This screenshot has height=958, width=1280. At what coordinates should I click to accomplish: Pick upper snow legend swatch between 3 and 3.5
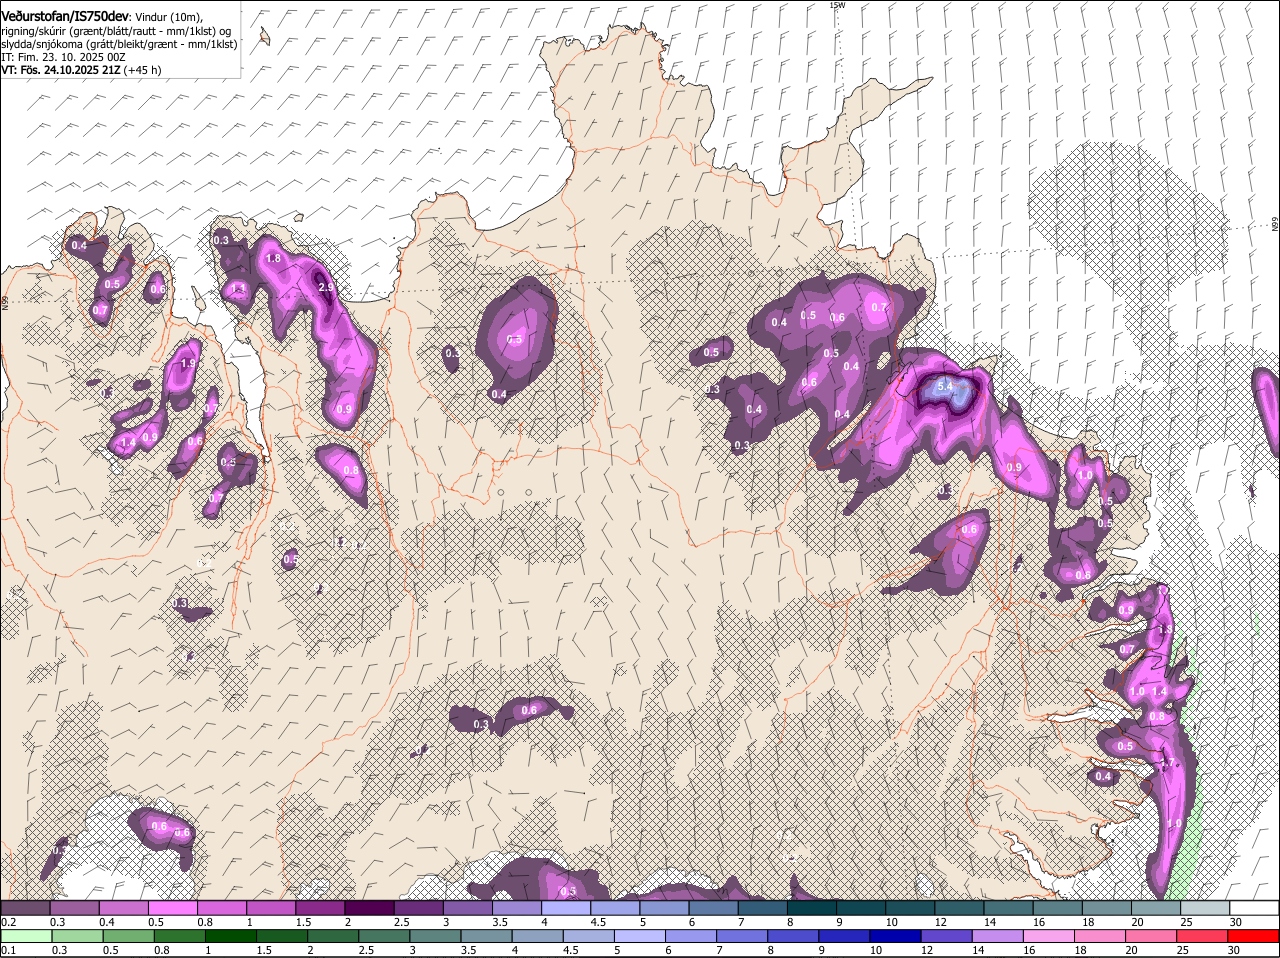[468, 908]
